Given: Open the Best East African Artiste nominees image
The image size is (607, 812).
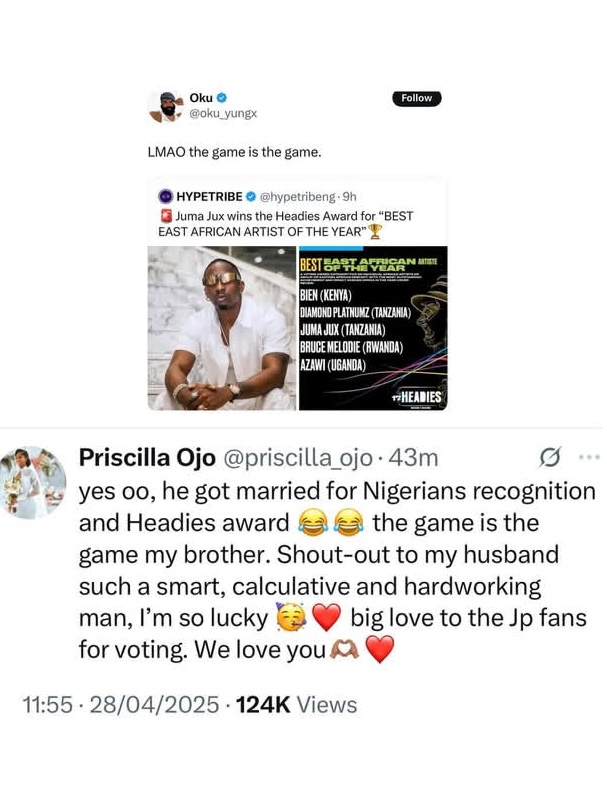Looking at the screenshot, I should click(x=372, y=328).
